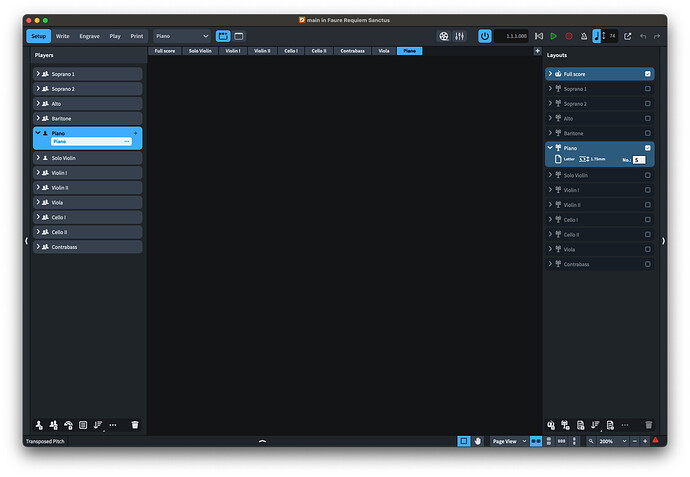Delete the selected player with trash icon
The height and width of the screenshot is (477, 690).
(135, 425)
